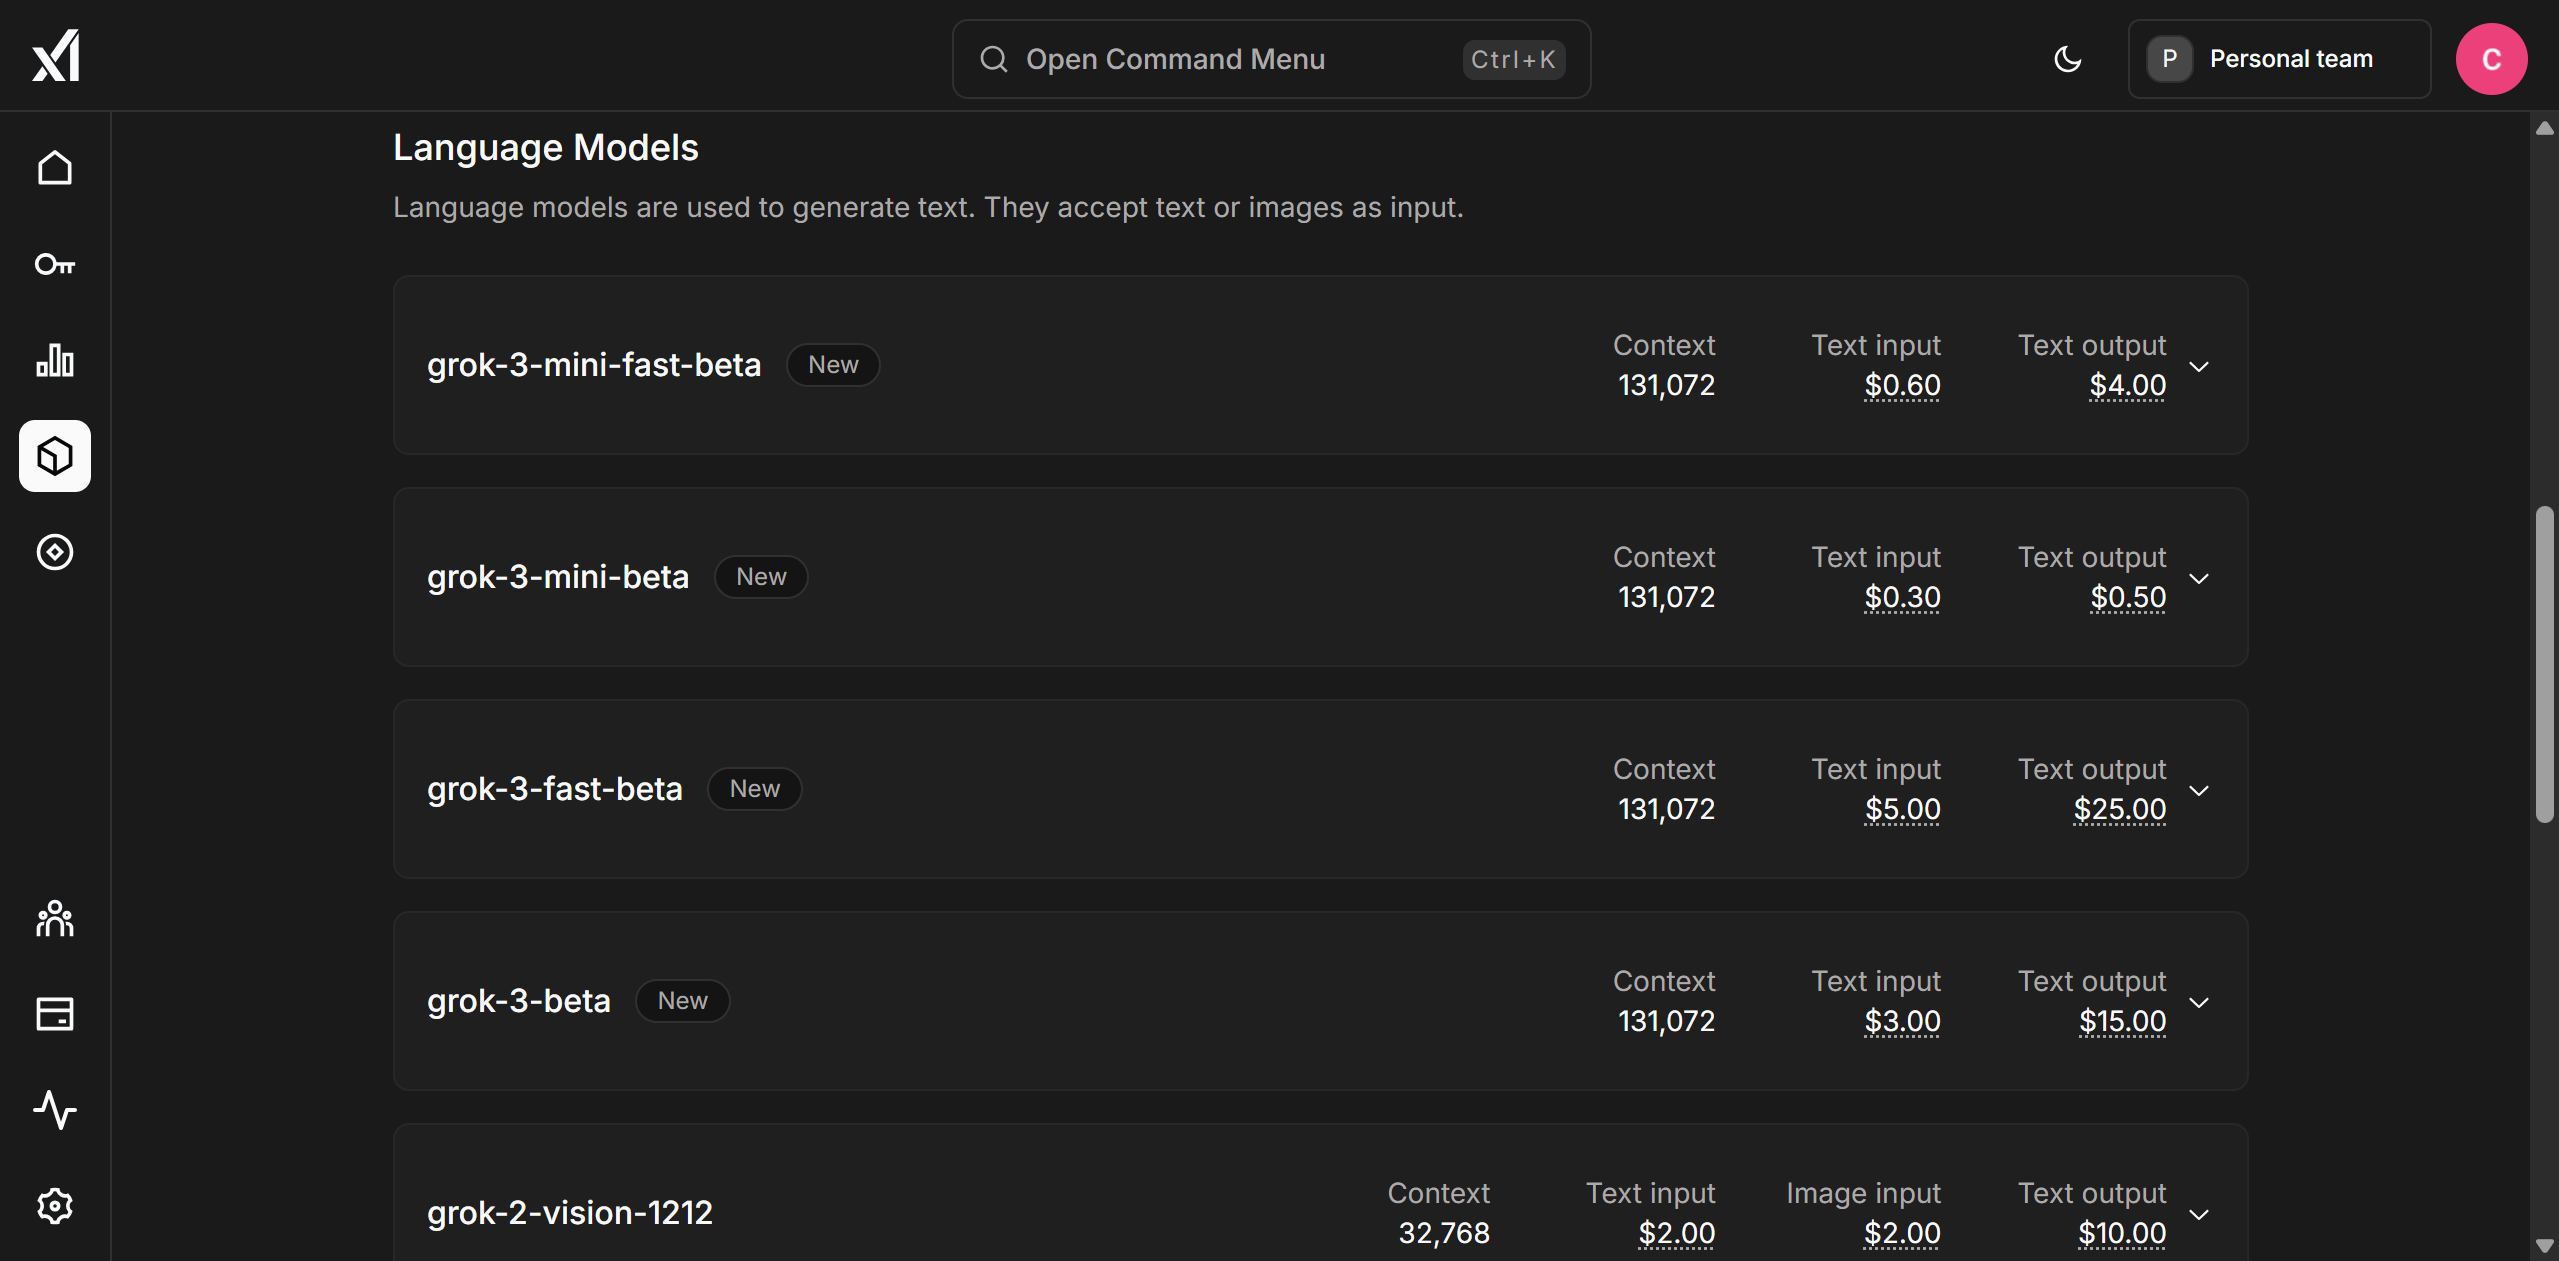Image resolution: width=2559 pixels, height=1261 pixels.
Task: Expand the grok-3-beta row chevron
Action: [2199, 1002]
